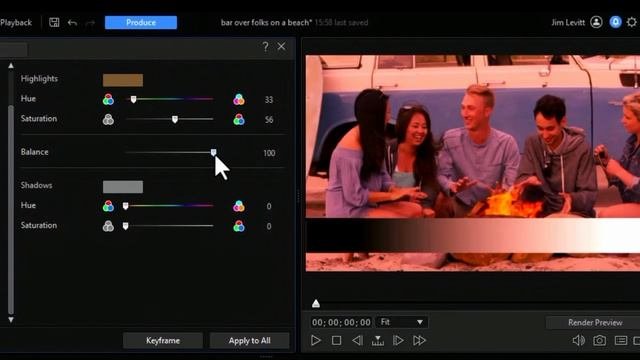Click the gray desaturate icon of Highlights Saturation
Viewport: 640px width, 360px height.
pyautogui.click(x=108, y=119)
